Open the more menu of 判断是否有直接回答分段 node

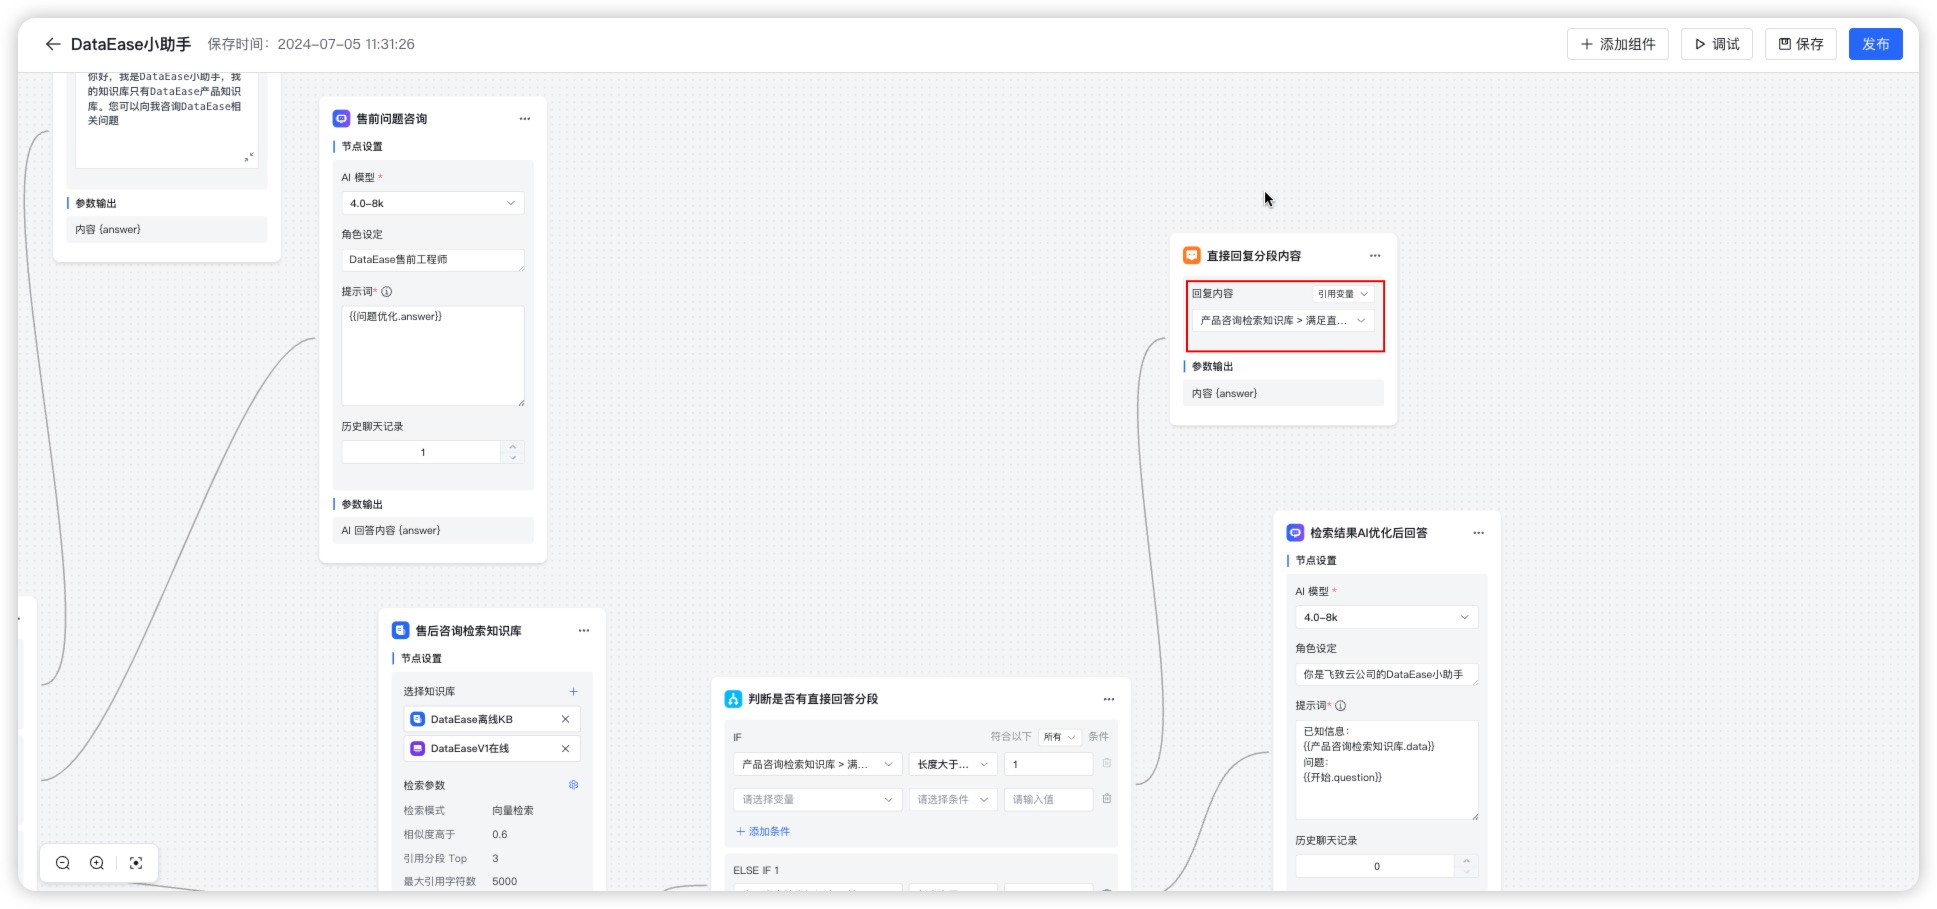[1108, 700]
